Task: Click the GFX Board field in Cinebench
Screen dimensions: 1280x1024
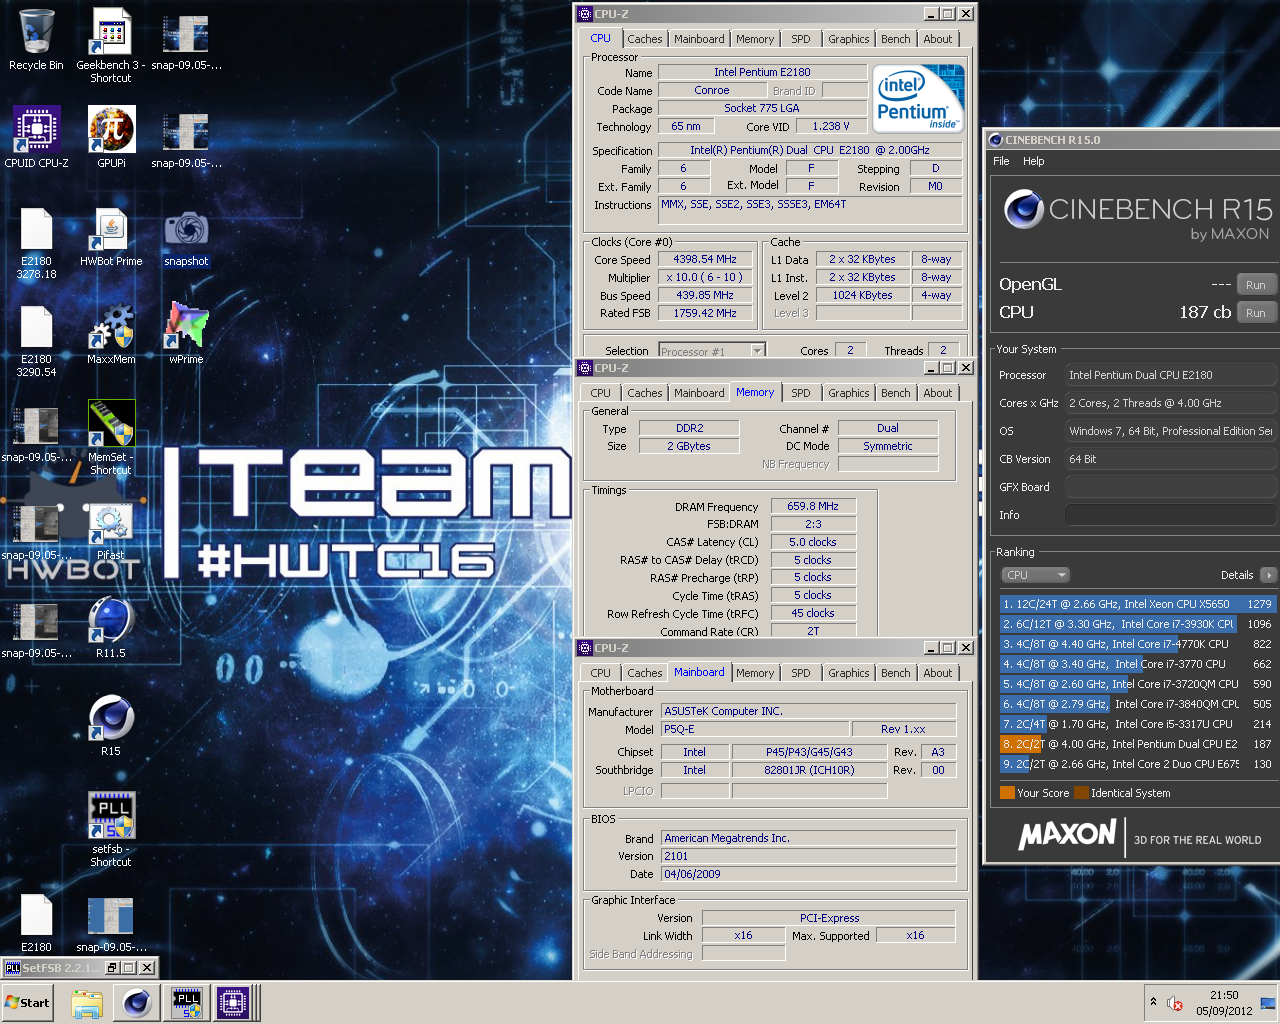Action: click(1170, 487)
